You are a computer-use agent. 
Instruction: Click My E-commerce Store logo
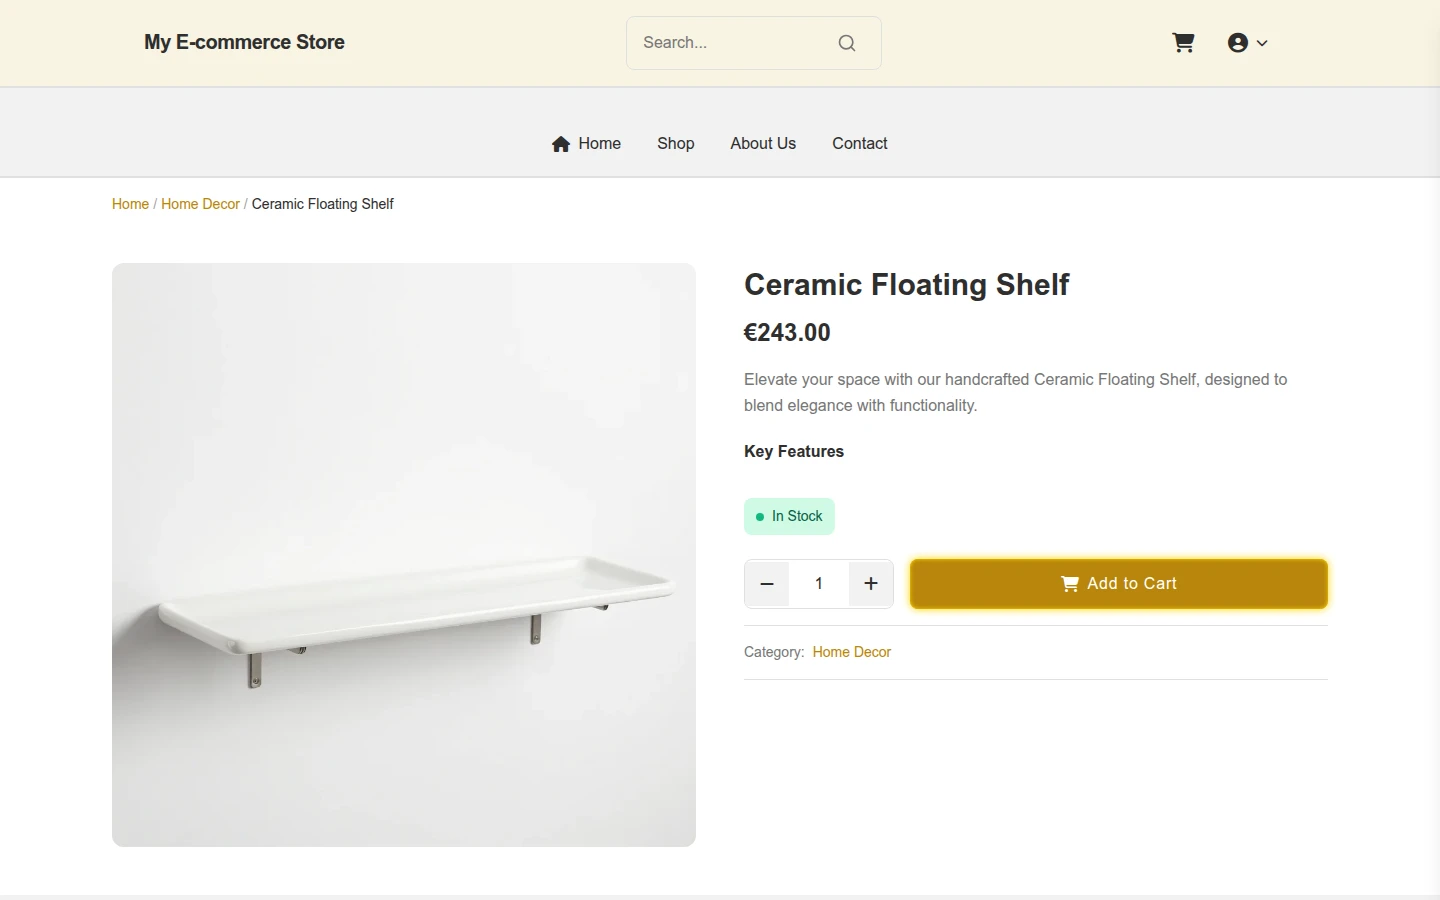click(x=245, y=42)
